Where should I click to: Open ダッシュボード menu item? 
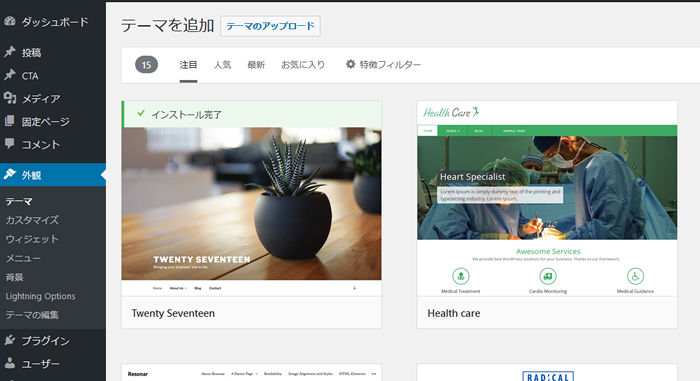[55, 22]
